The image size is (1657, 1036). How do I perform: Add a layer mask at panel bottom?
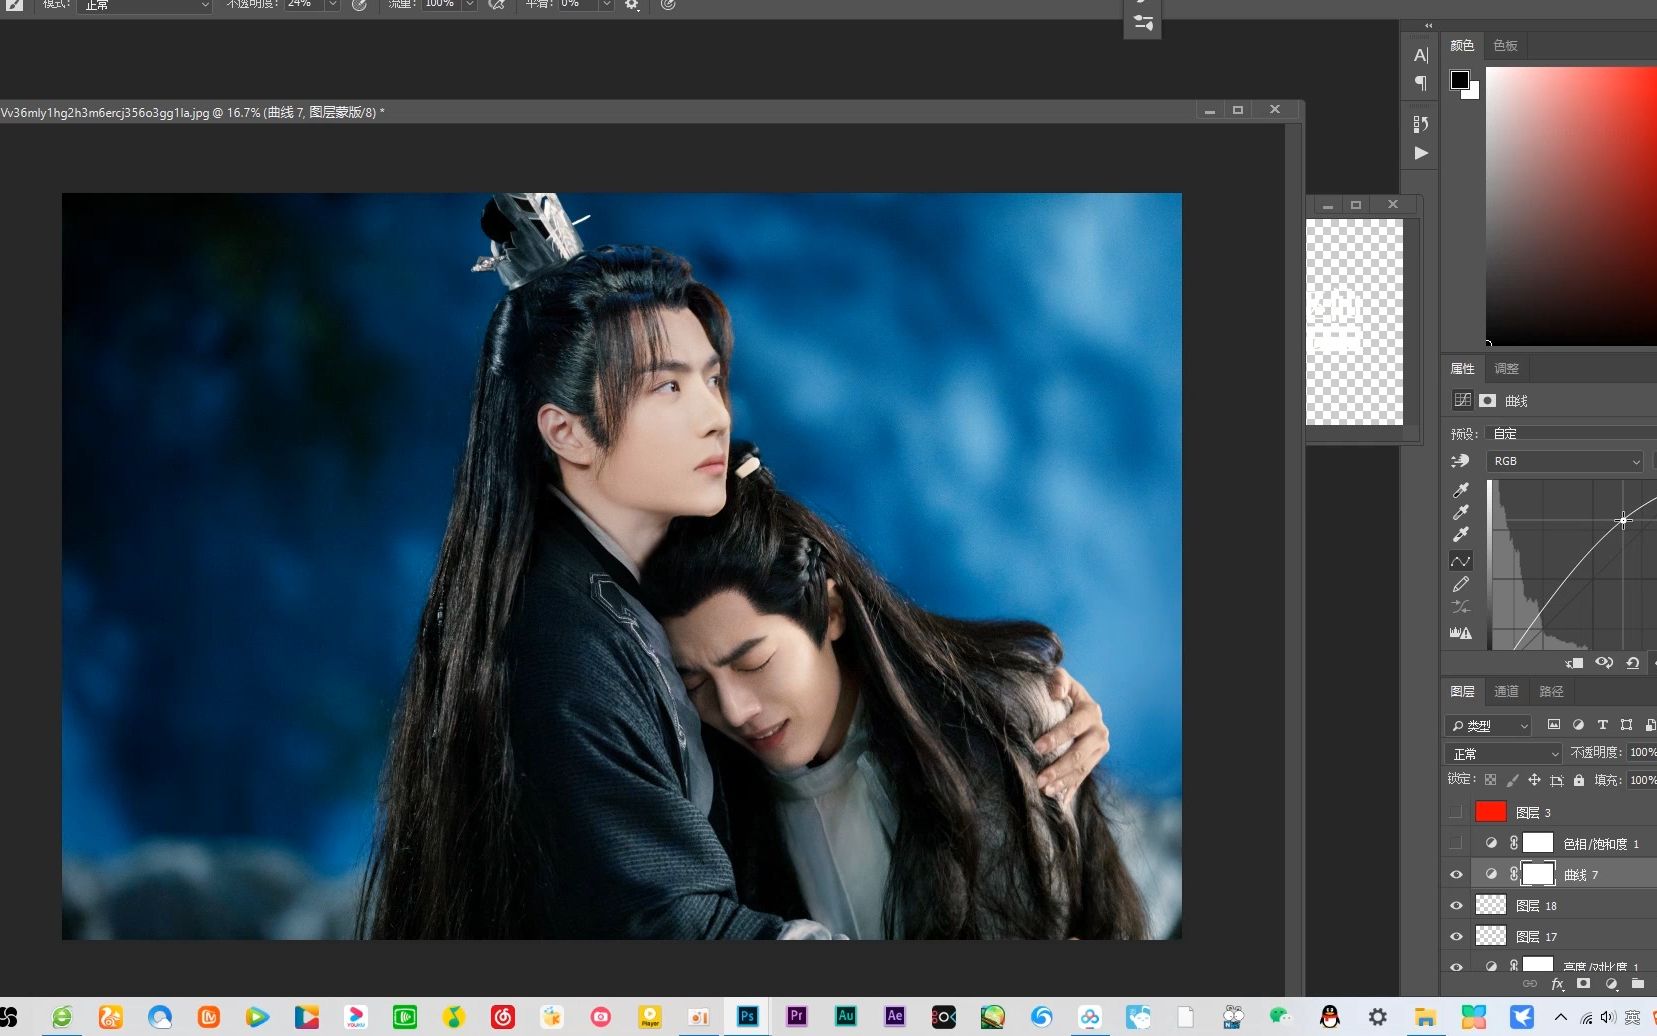(x=1583, y=984)
